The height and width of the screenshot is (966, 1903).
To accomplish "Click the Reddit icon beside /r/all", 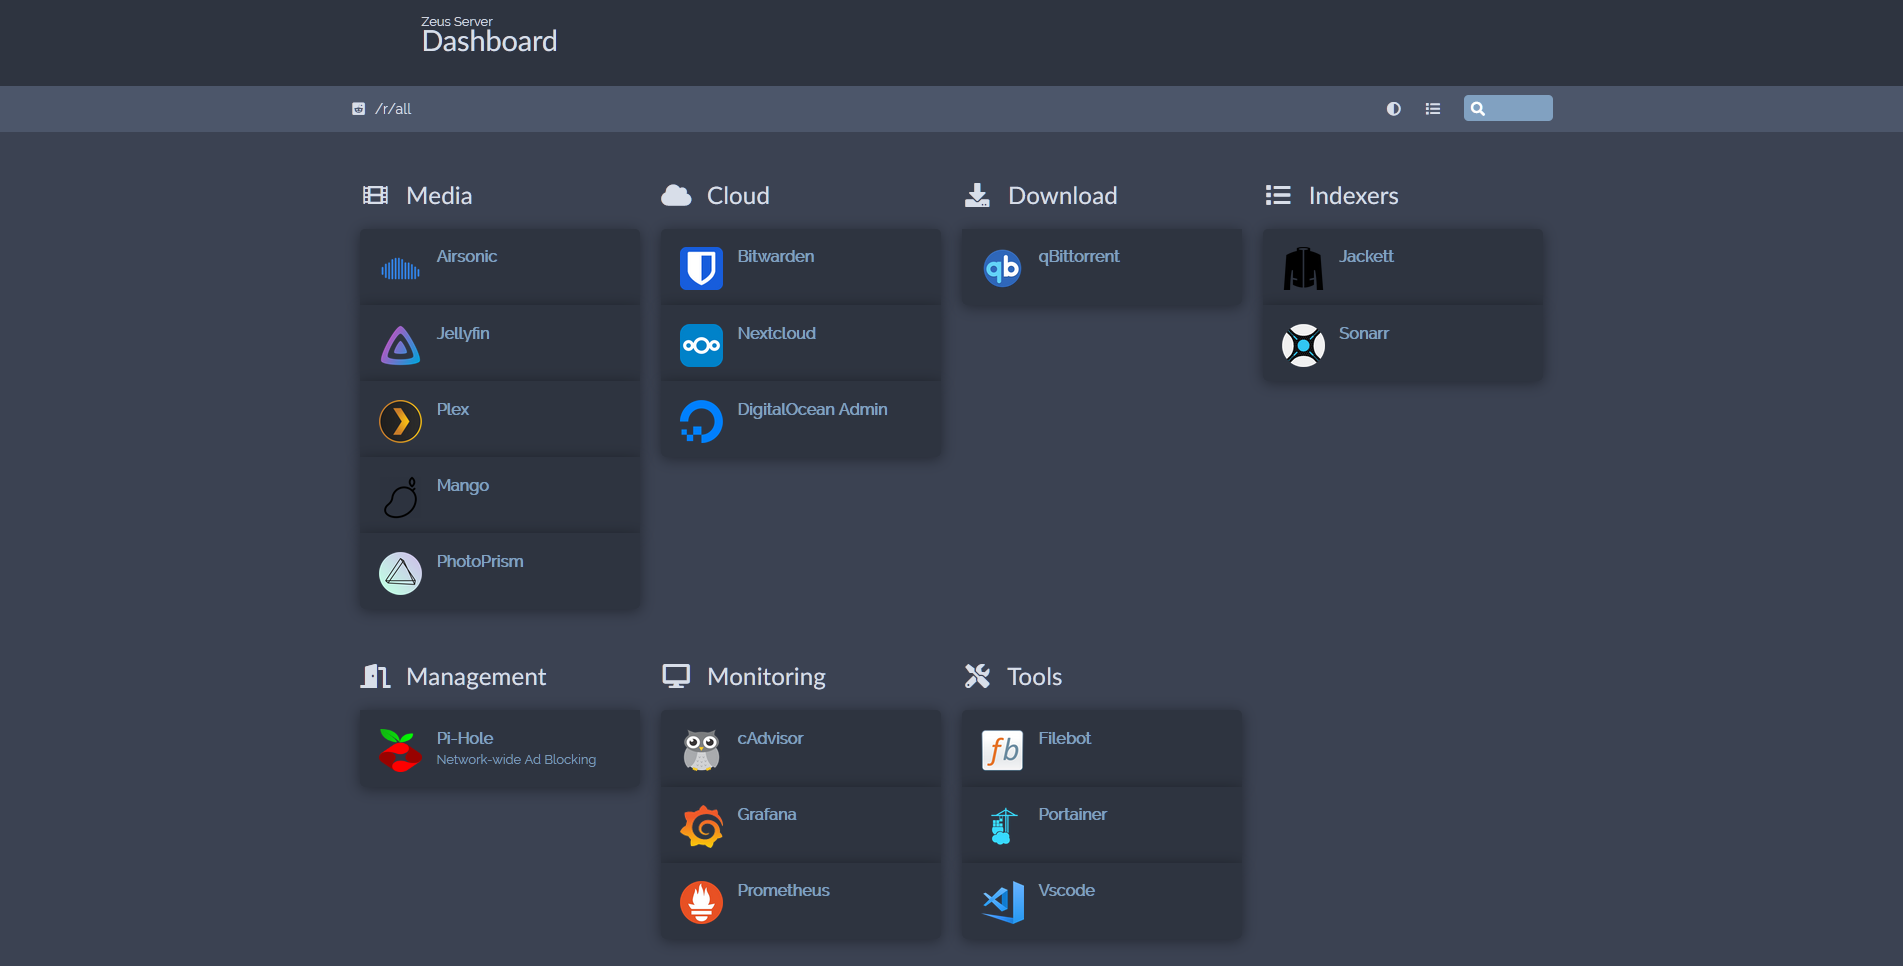I will 358,109.
